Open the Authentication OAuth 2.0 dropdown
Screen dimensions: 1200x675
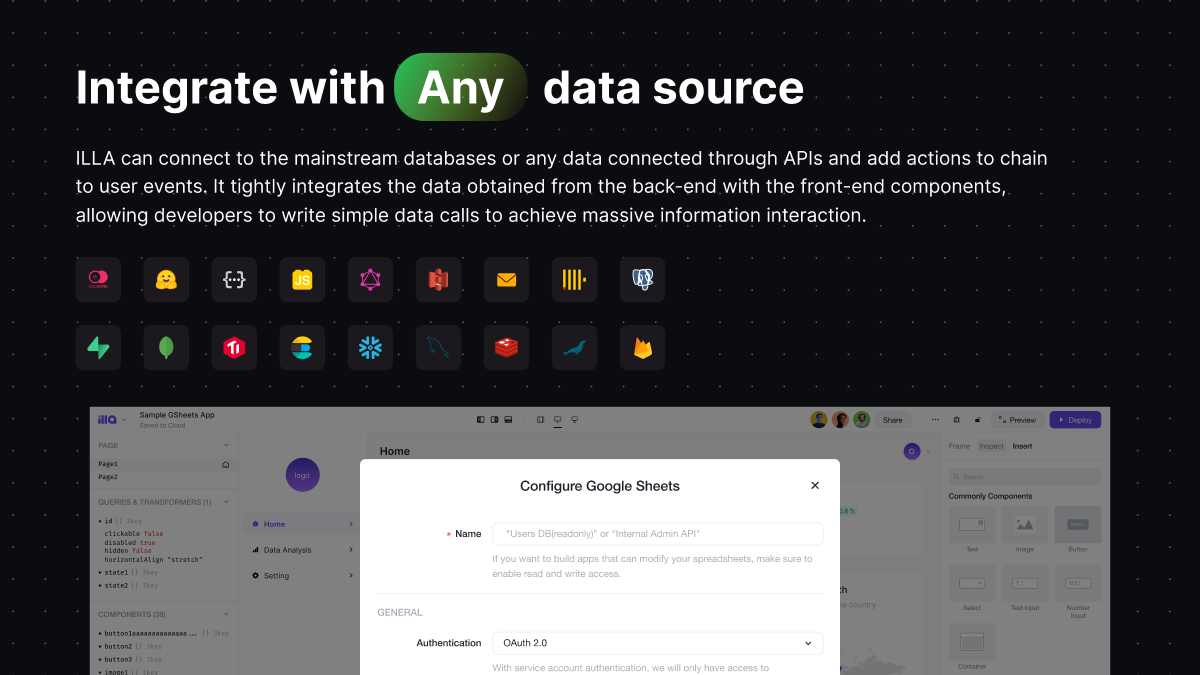pos(658,643)
